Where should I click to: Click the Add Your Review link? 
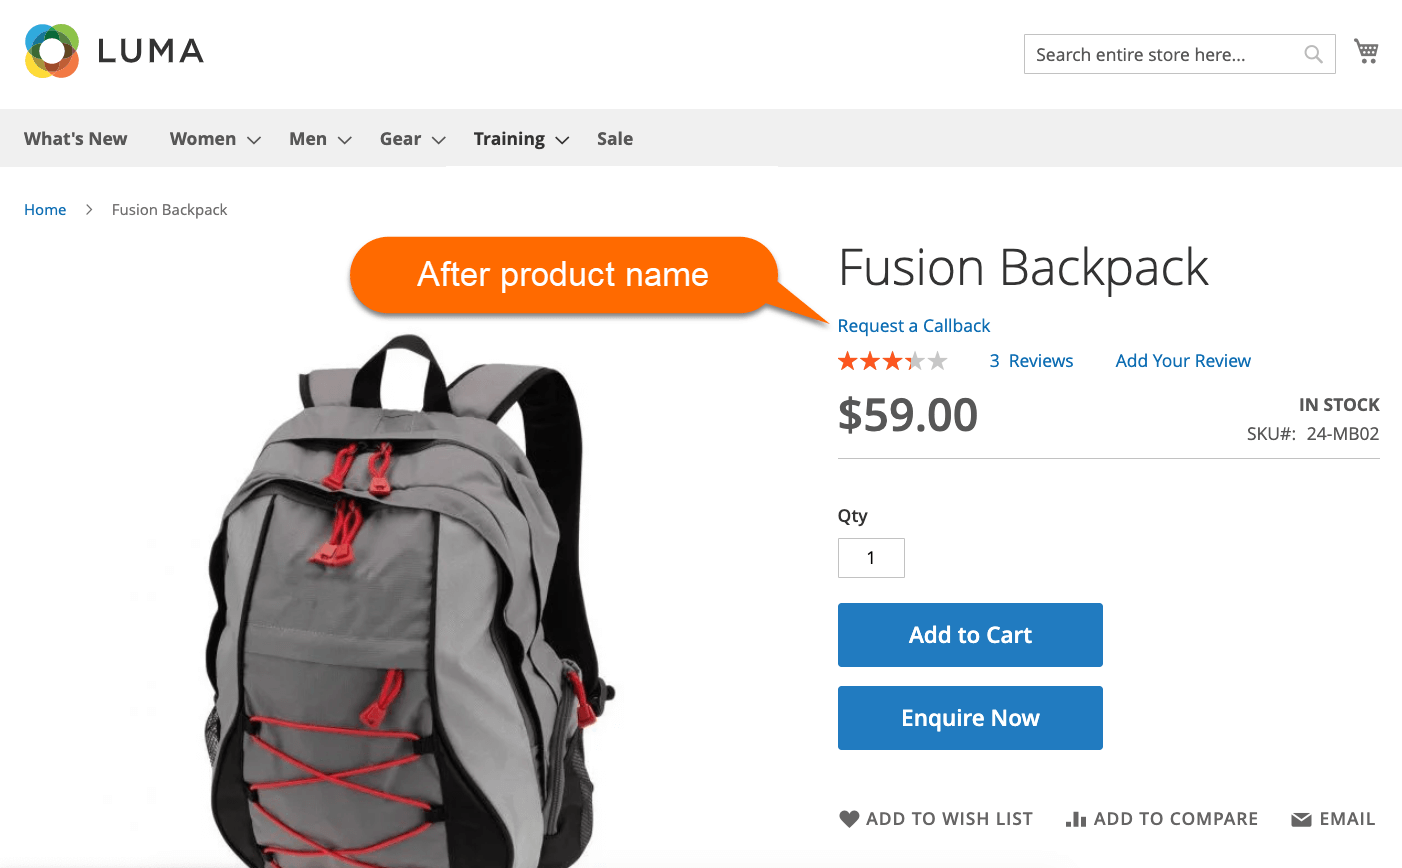[x=1183, y=361]
